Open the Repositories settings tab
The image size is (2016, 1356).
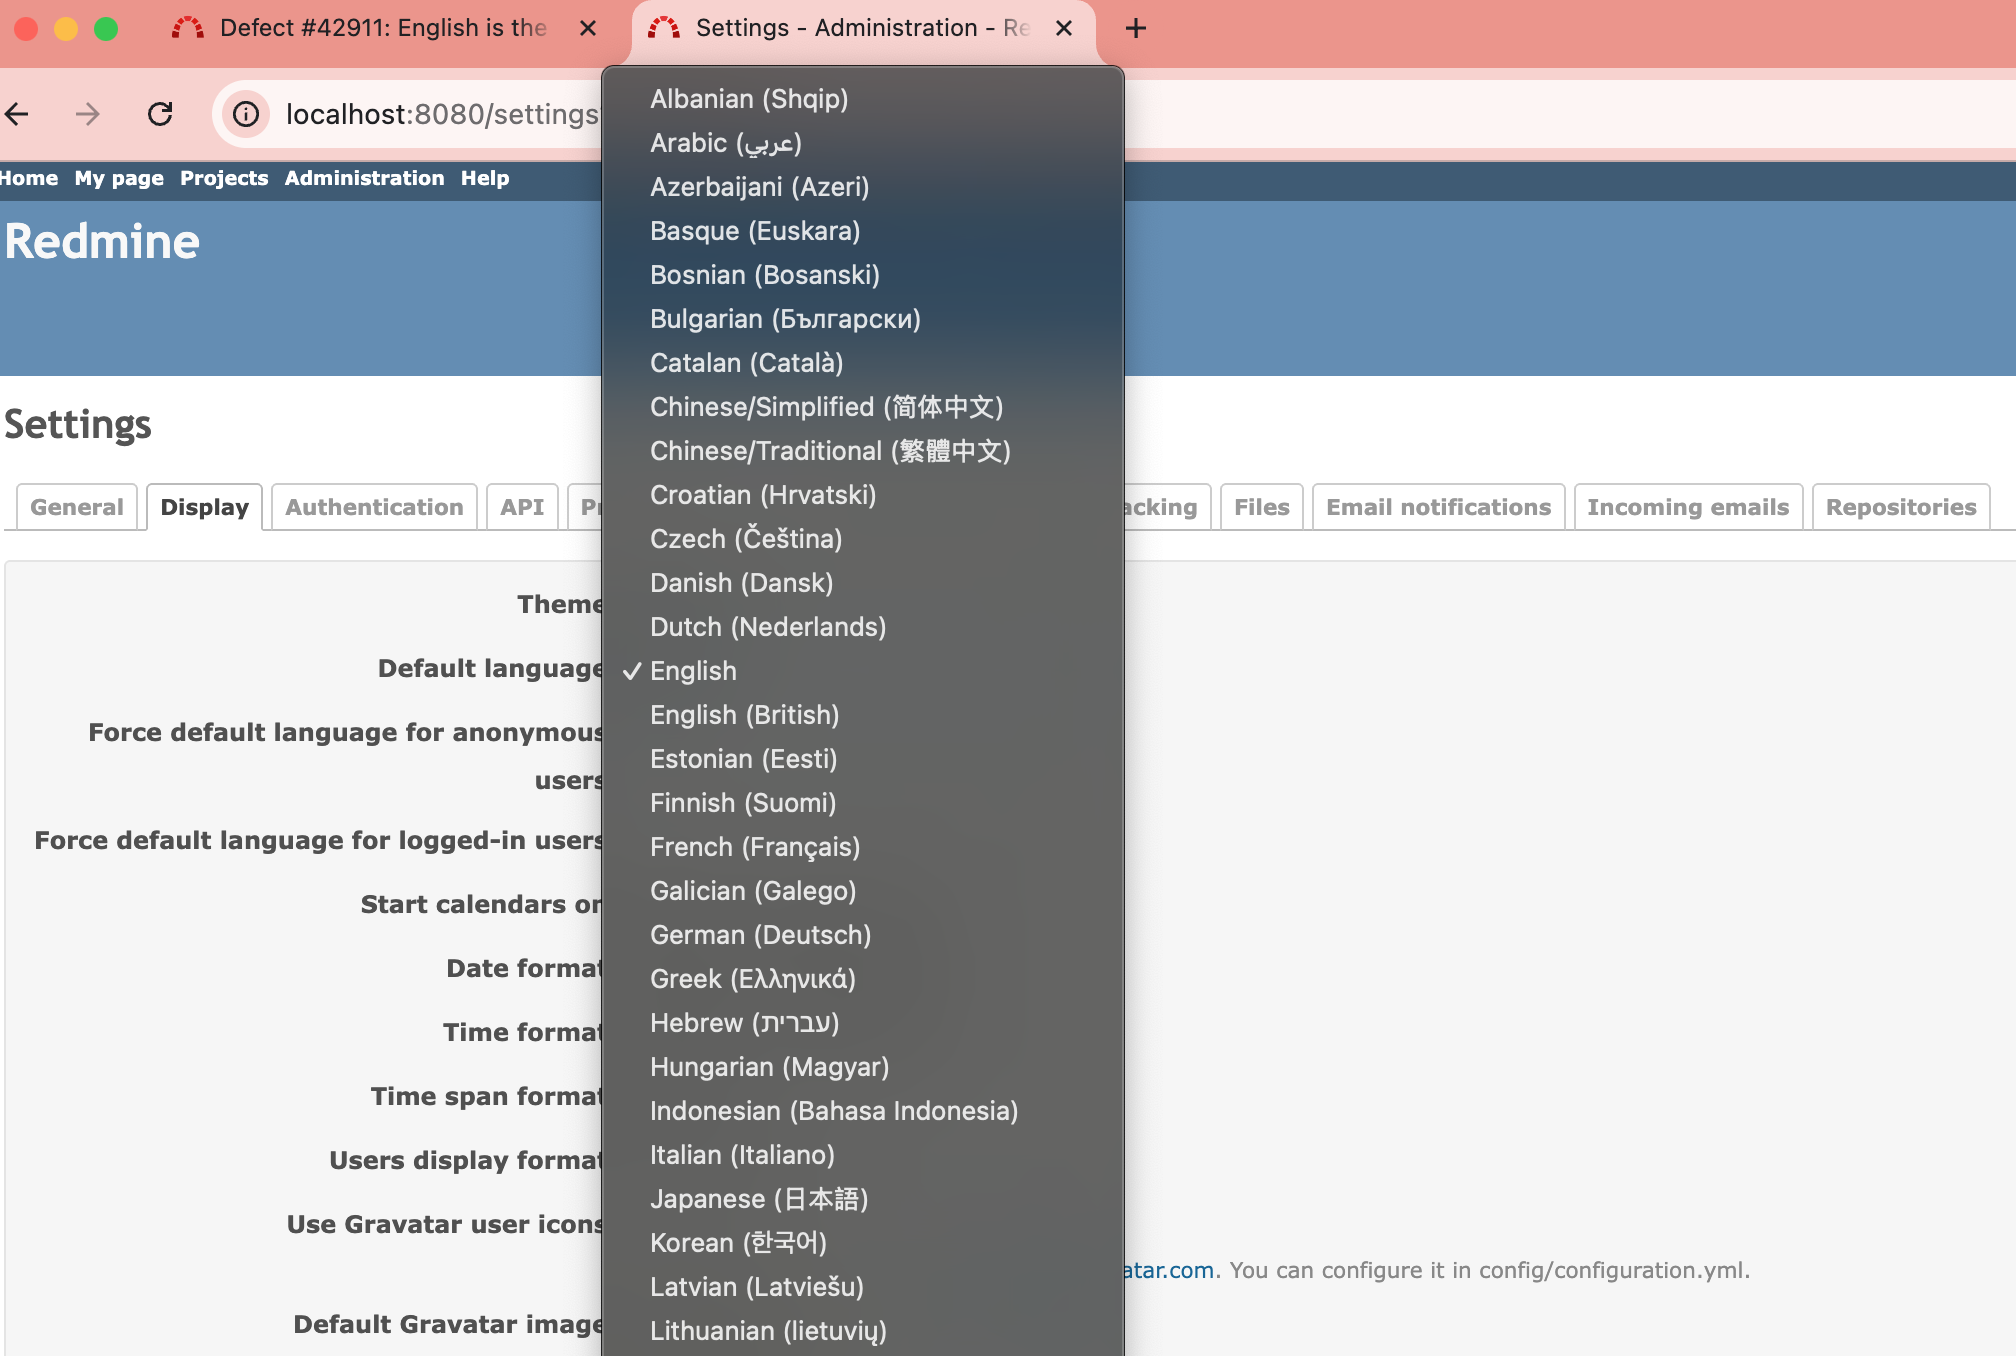[x=1901, y=507]
